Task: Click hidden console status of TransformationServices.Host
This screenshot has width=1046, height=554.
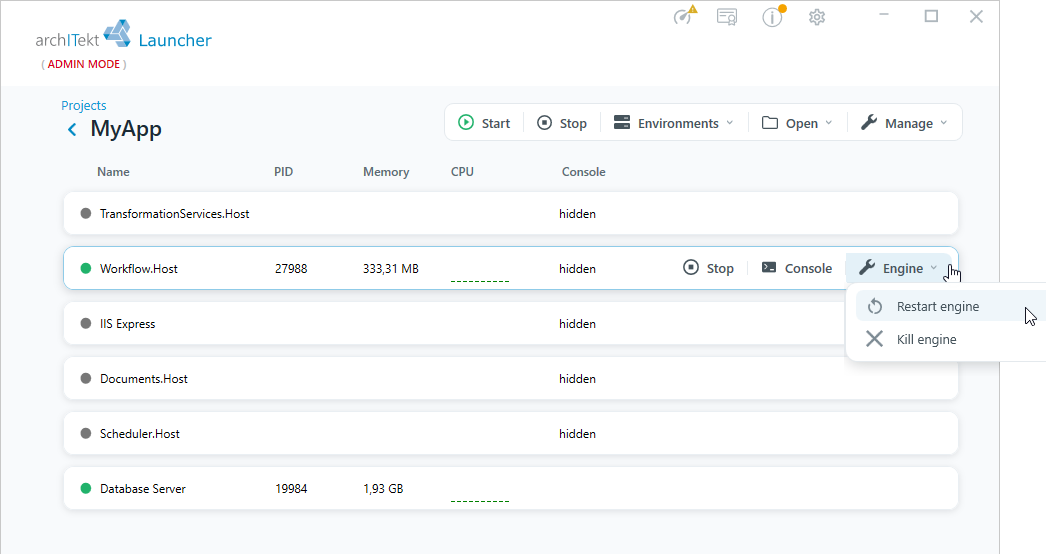Action: (577, 214)
